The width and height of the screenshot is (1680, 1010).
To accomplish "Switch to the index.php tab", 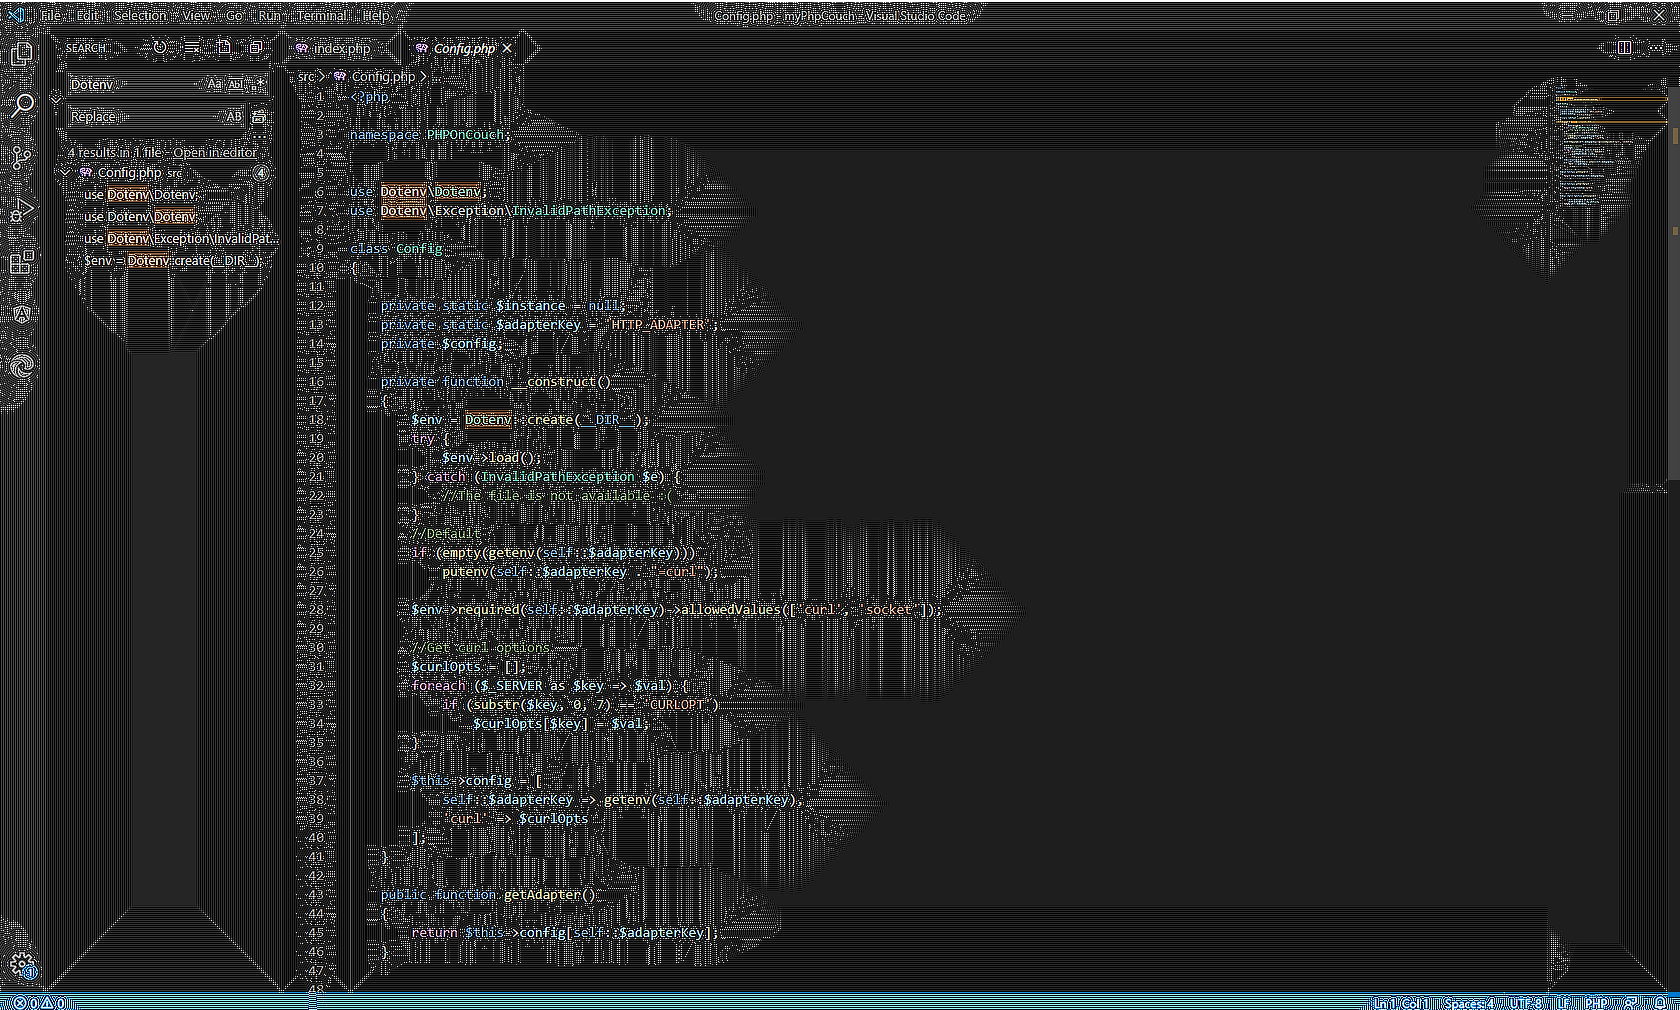I will (x=342, y=48).
